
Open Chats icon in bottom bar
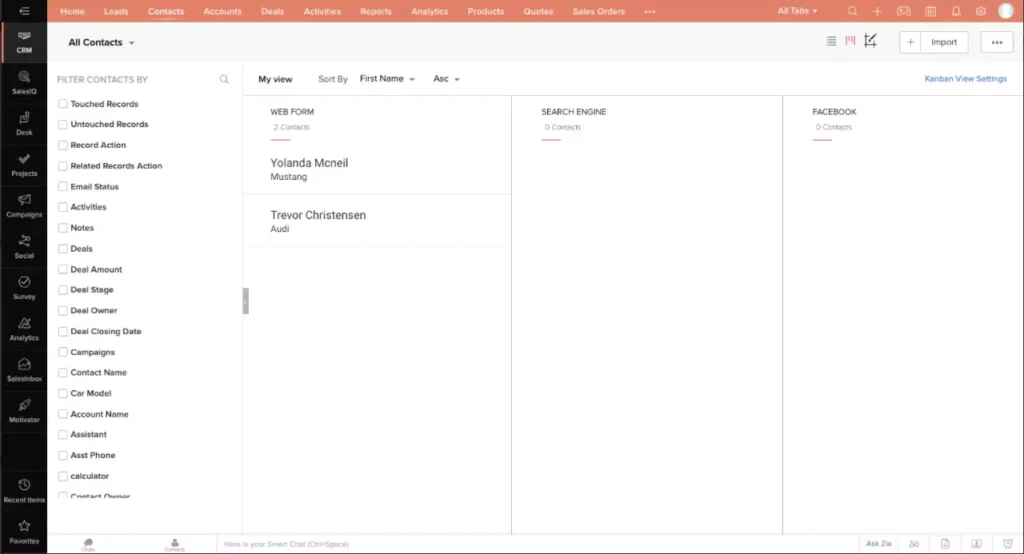[x=88, y=544]
